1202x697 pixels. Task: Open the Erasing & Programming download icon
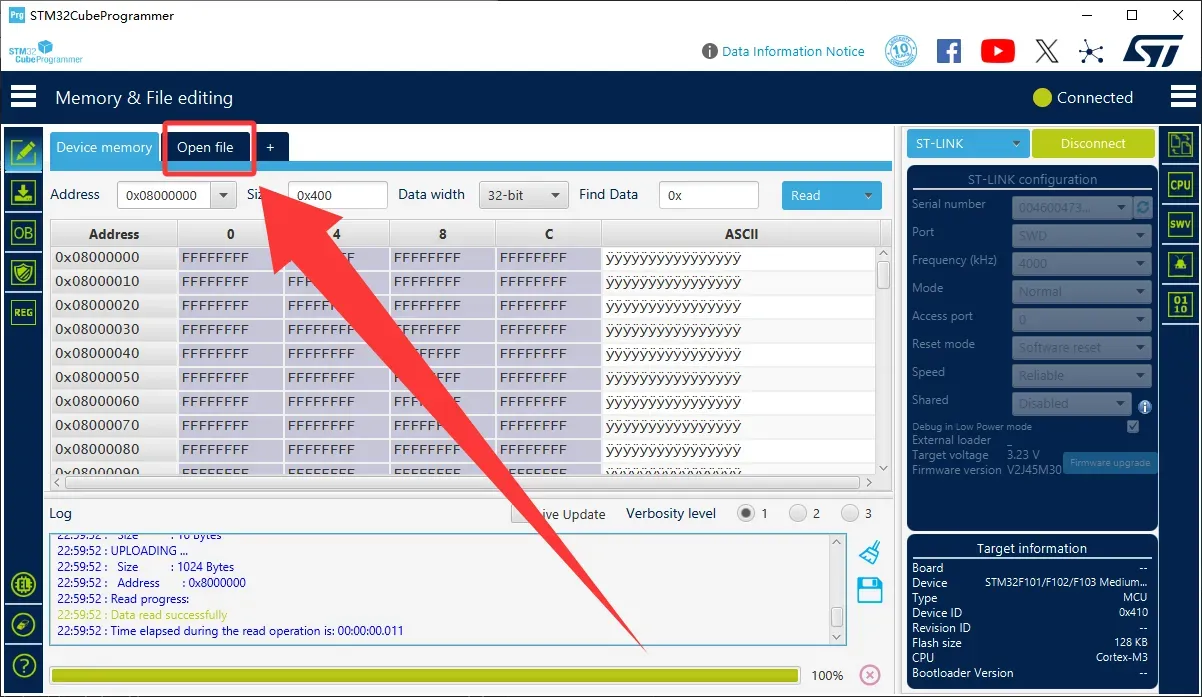coord(23,192)
